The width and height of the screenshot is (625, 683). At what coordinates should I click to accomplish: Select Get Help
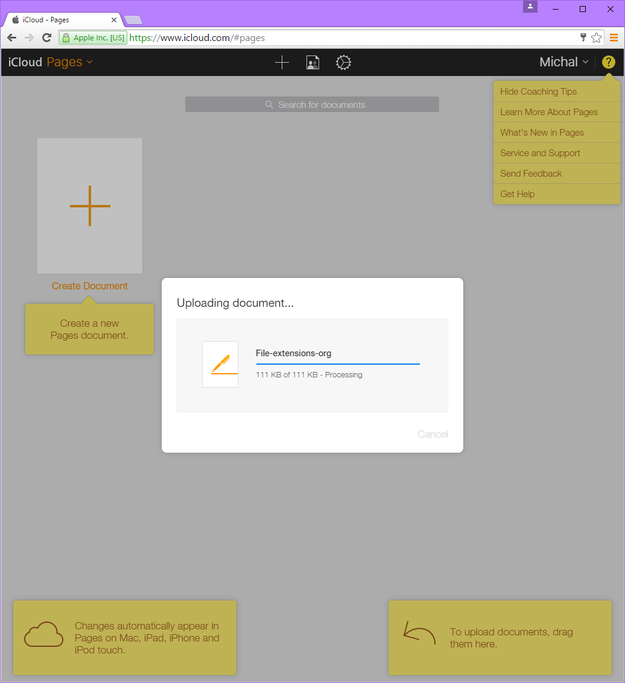coord(557,194)
